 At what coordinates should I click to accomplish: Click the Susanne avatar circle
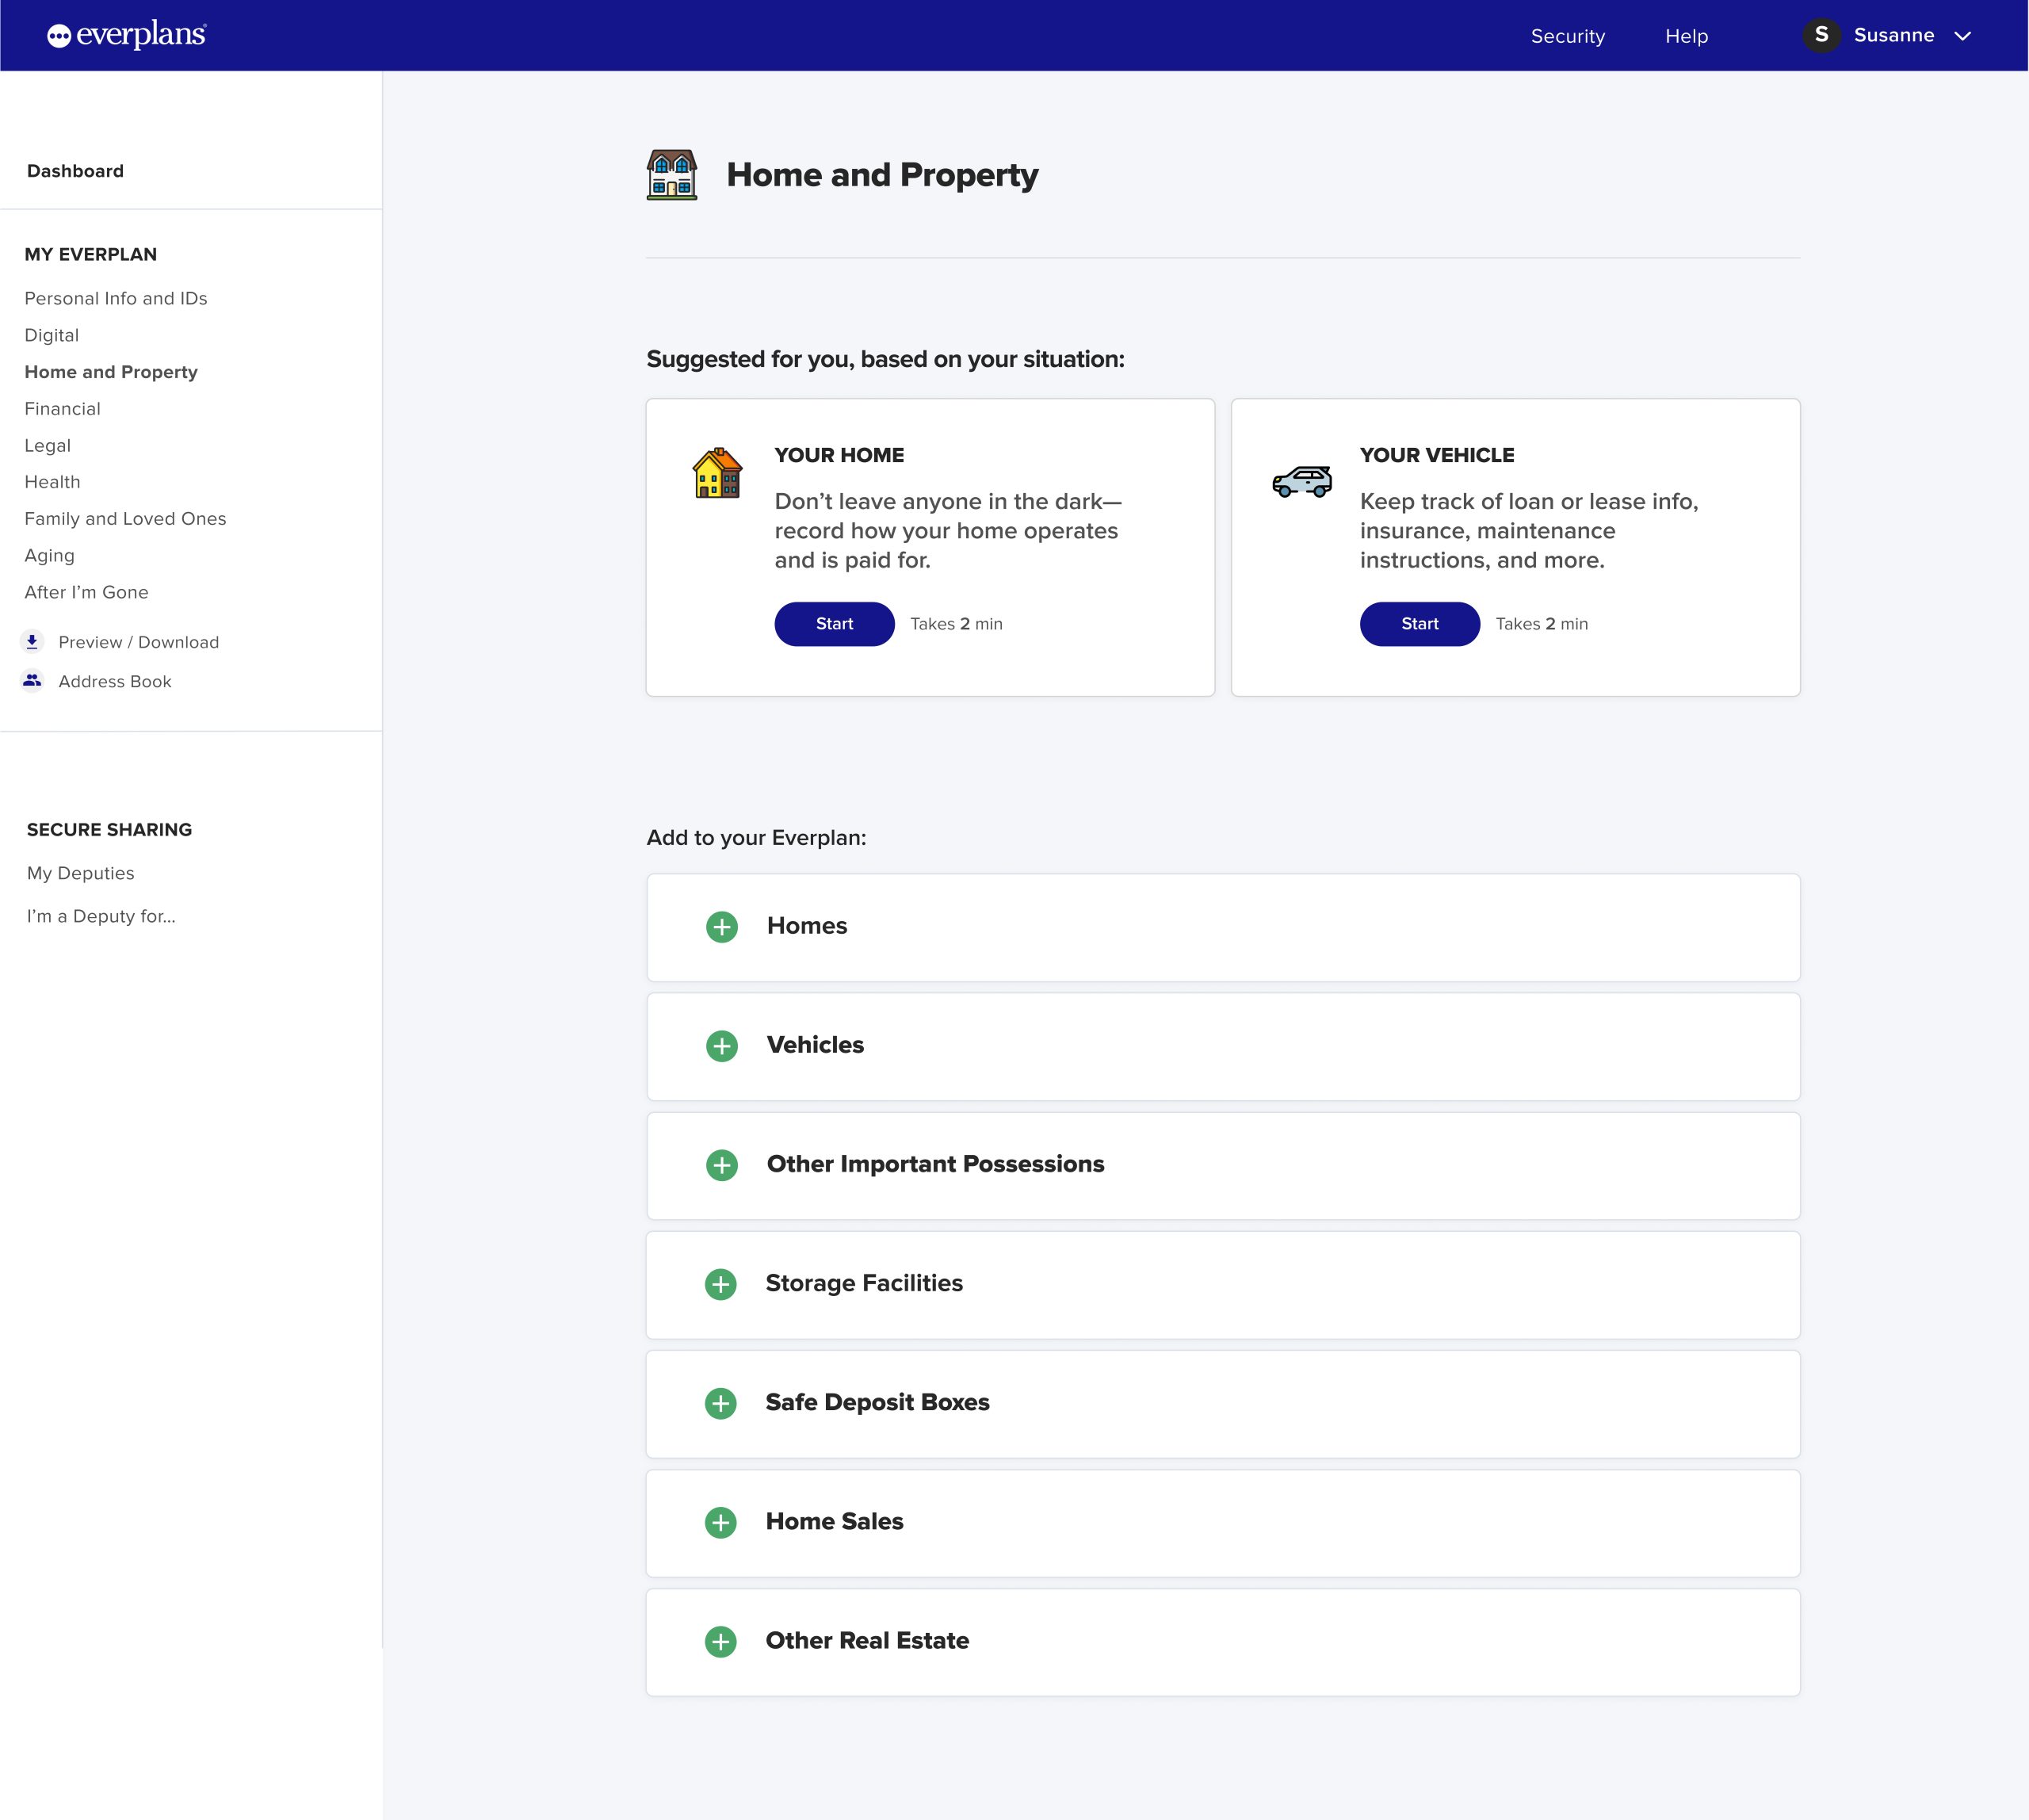click(x=1821, y=35)
